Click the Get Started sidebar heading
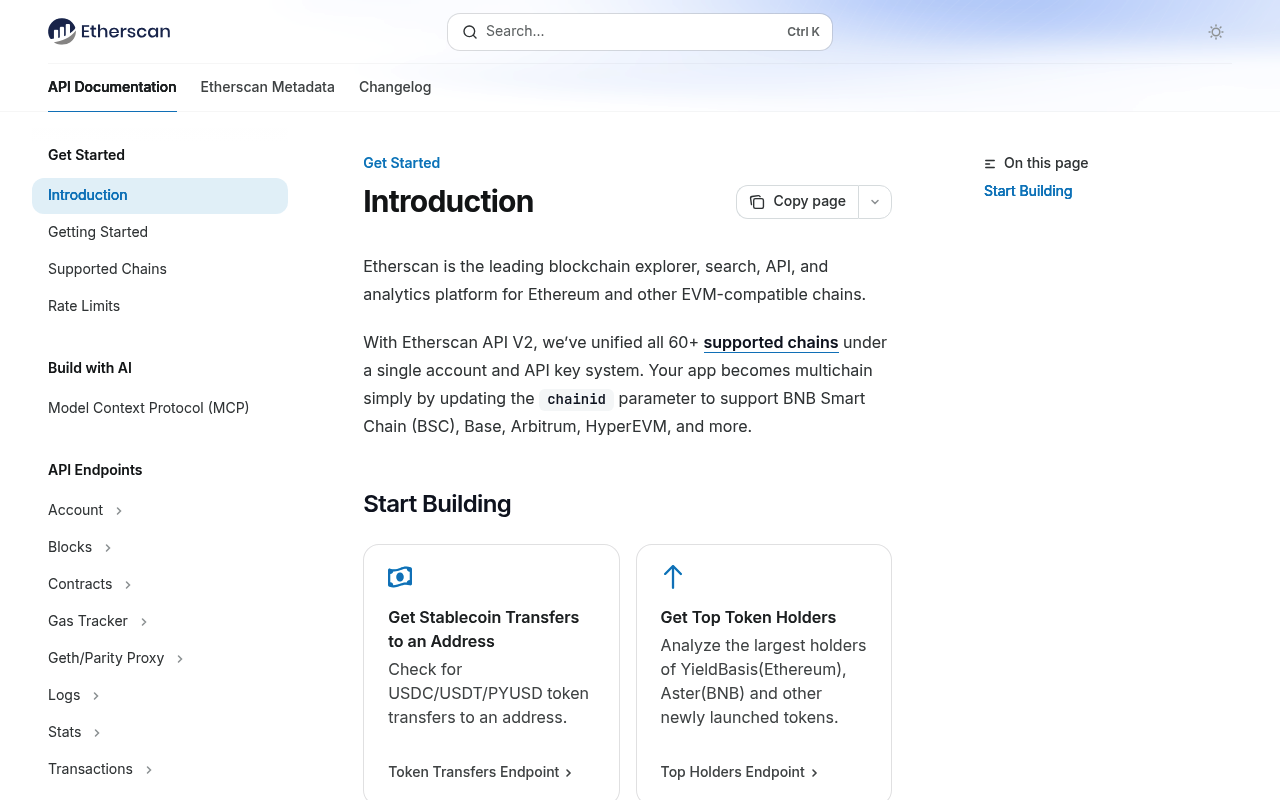1280x800 pixels. pyautogui.click(x=86, y=155)
